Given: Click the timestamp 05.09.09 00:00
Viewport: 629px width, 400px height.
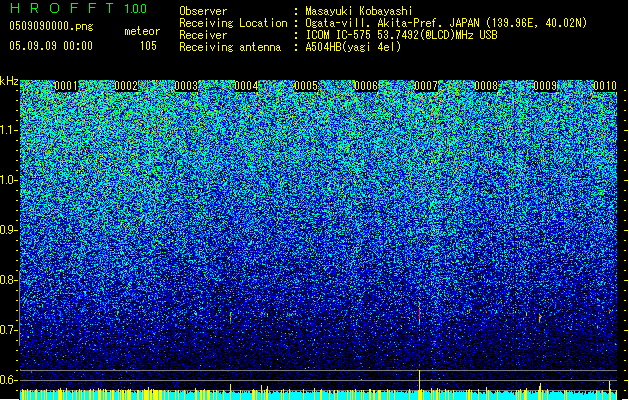Looking at the screenshot, I should coord(51,46).
